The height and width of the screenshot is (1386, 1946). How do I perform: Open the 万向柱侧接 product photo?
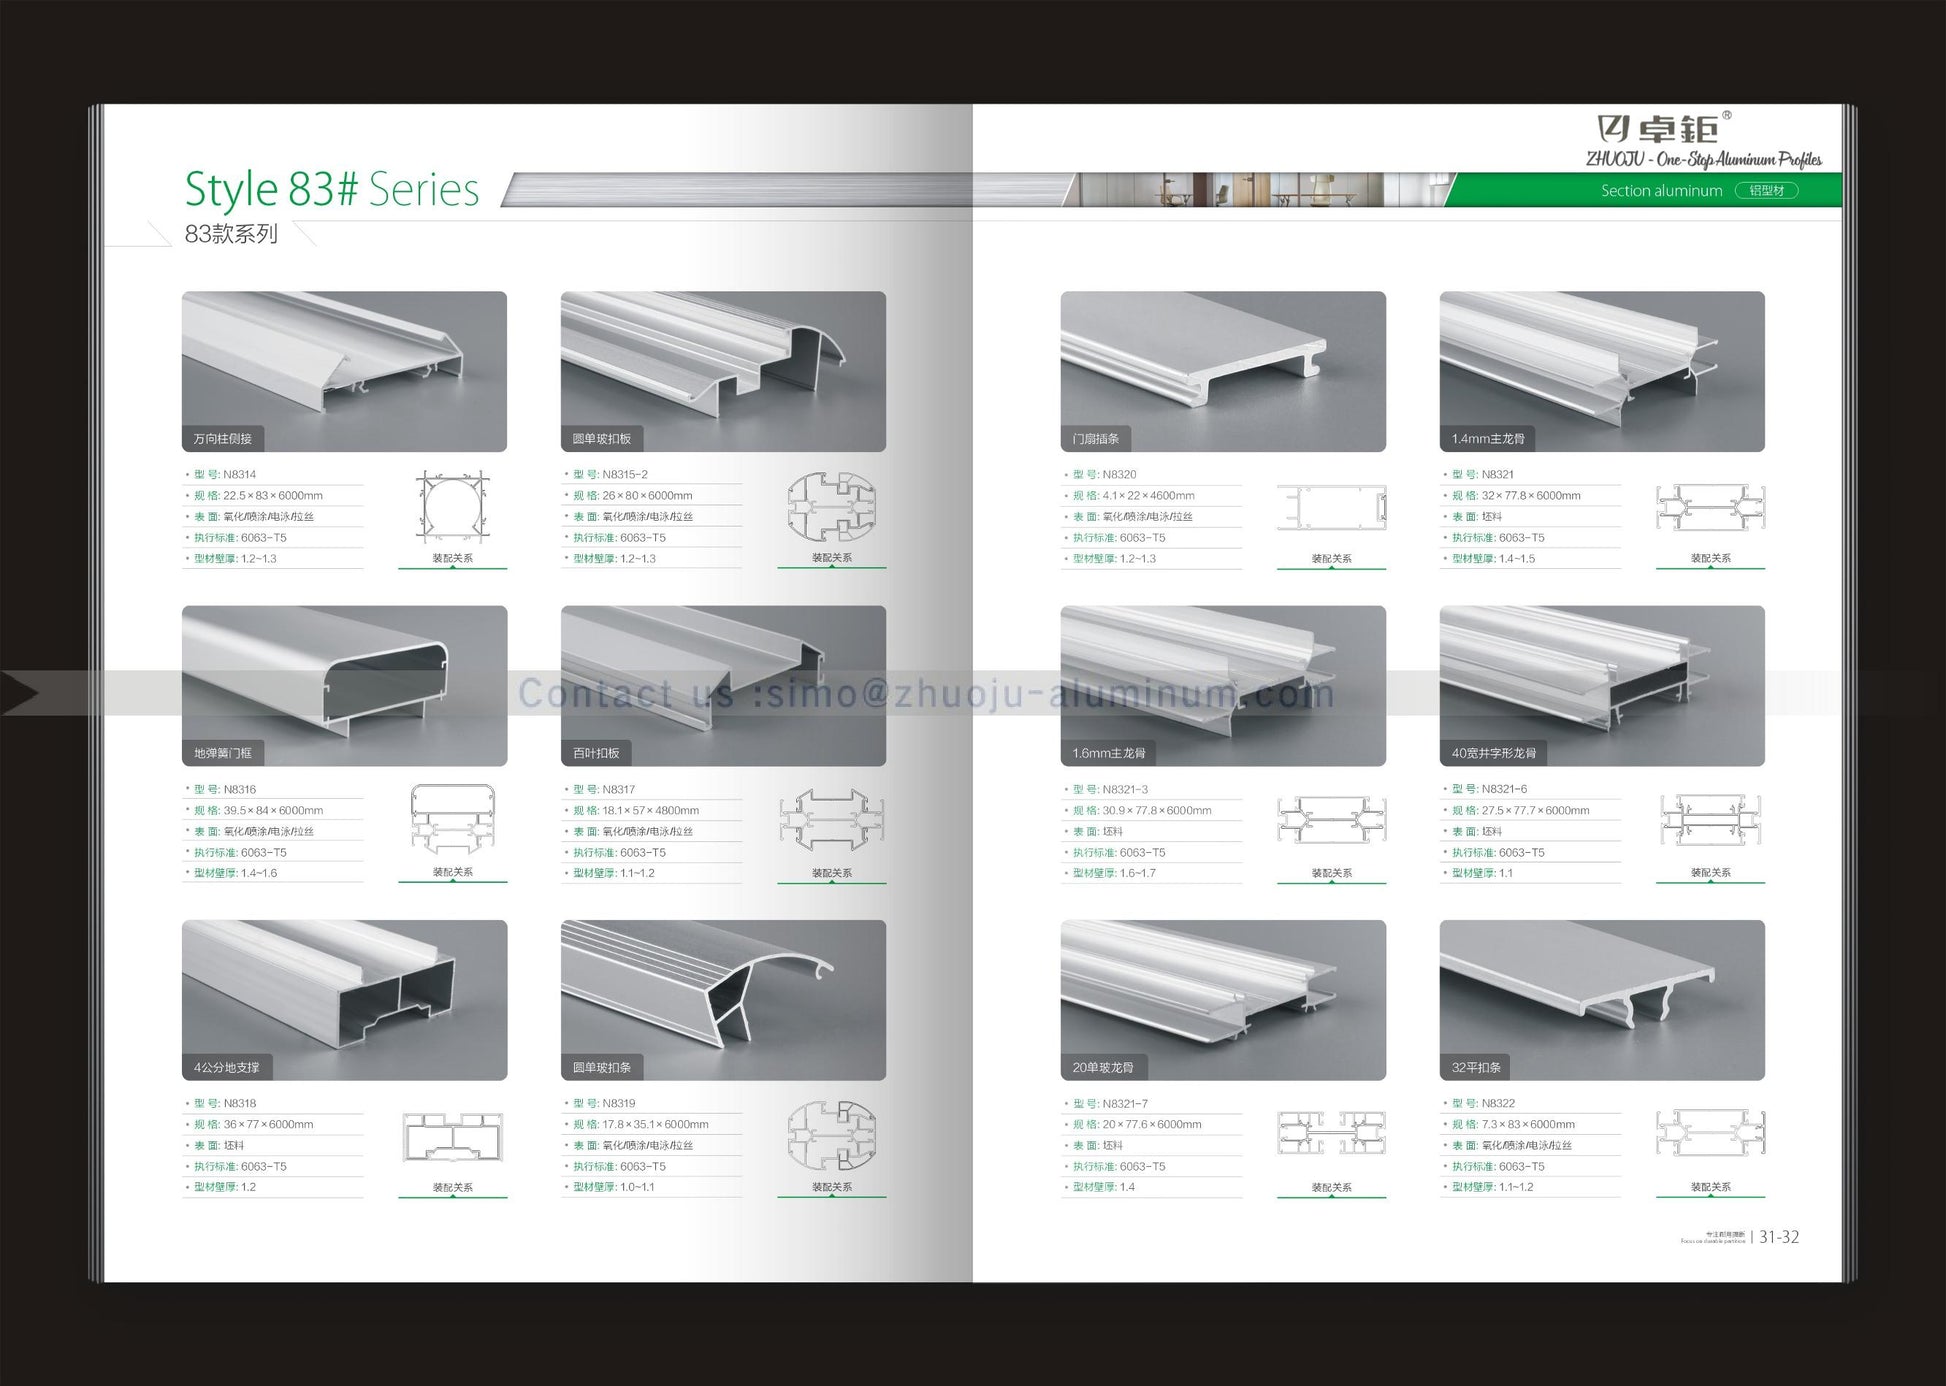[x=344, y=371]
